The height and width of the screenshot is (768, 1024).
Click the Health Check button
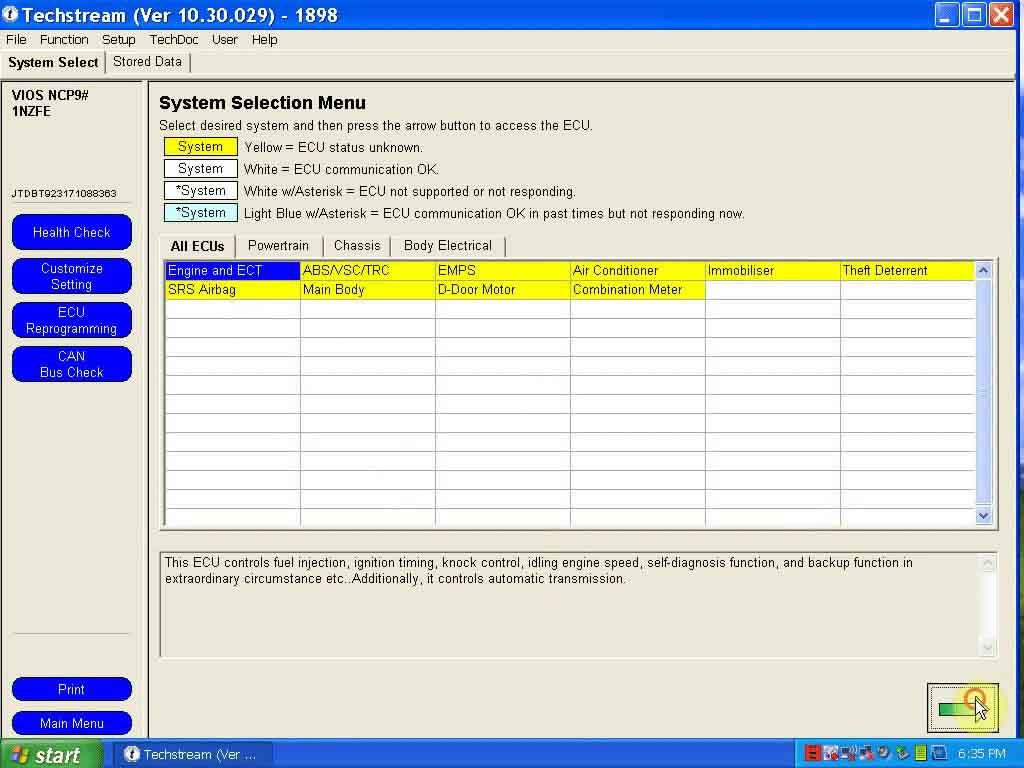(x=72, y=232)
